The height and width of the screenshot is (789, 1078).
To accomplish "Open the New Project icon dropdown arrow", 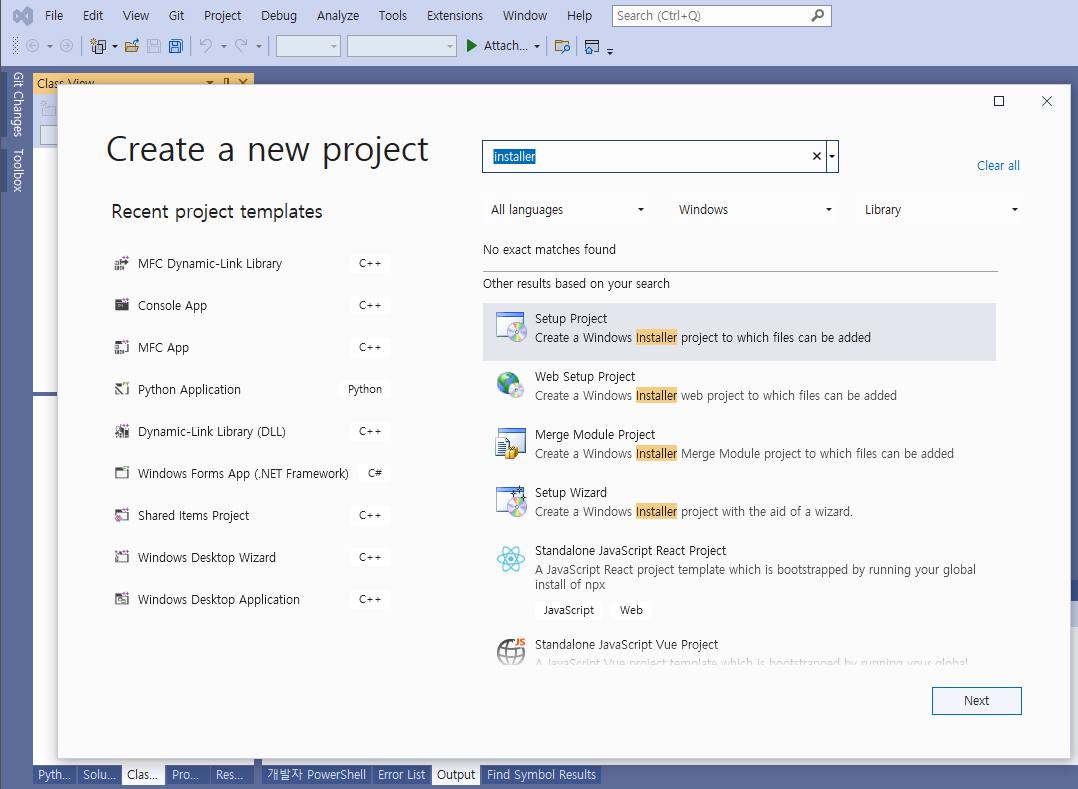I will (115, 47).
